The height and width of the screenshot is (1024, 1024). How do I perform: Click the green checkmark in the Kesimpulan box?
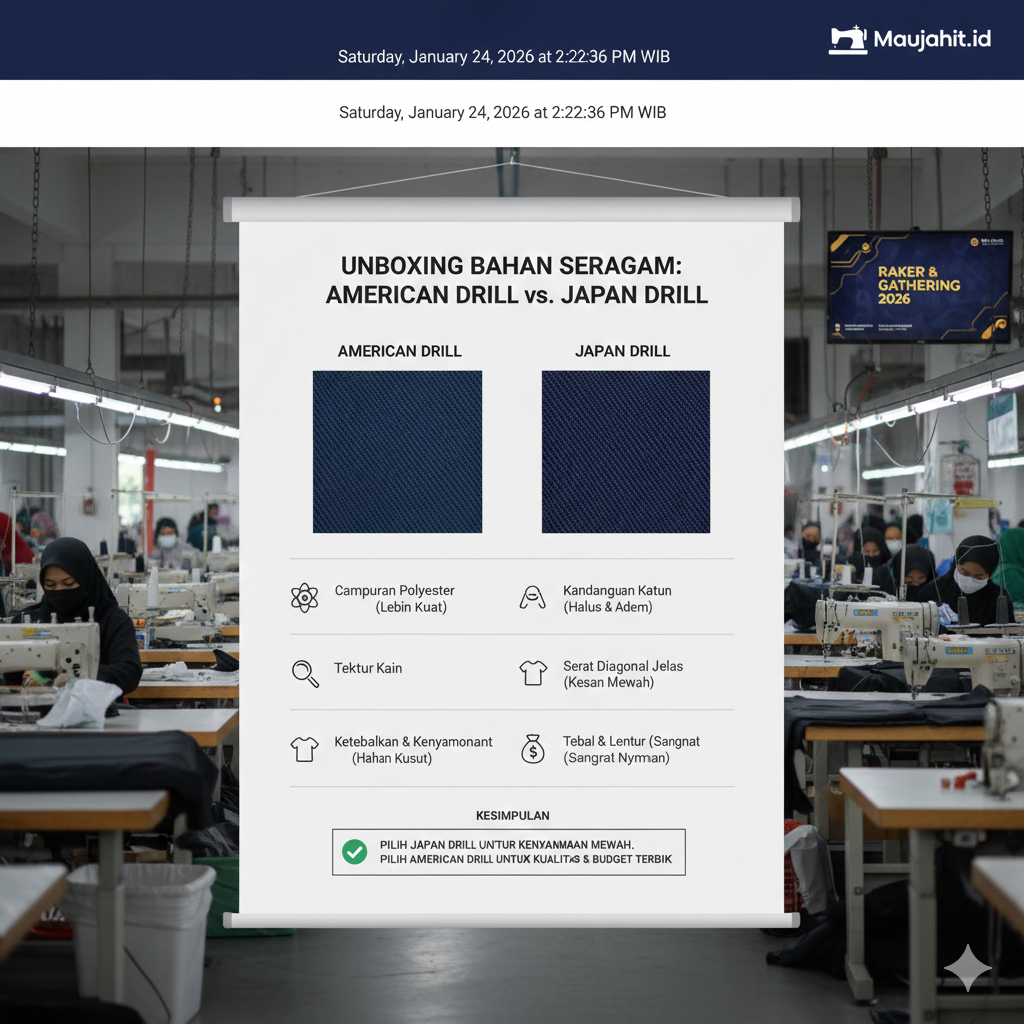click(x=354, y=852)
